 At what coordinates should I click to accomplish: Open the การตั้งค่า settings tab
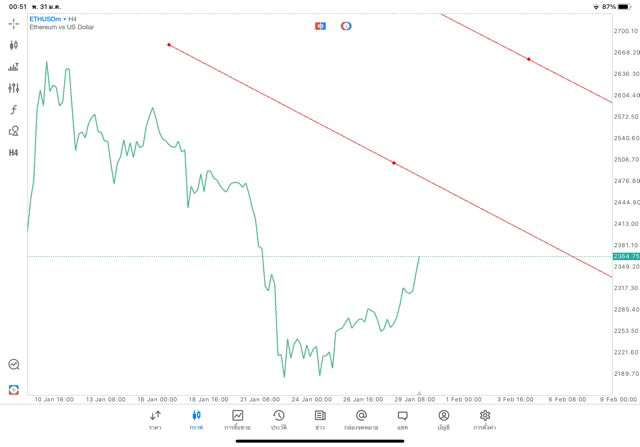pyautogui.click(x=484, y=419)
